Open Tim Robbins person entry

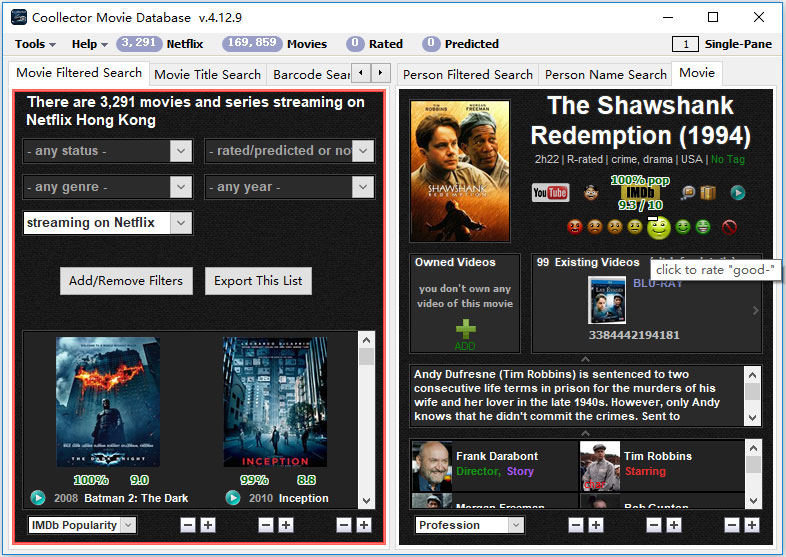point(662,465)
